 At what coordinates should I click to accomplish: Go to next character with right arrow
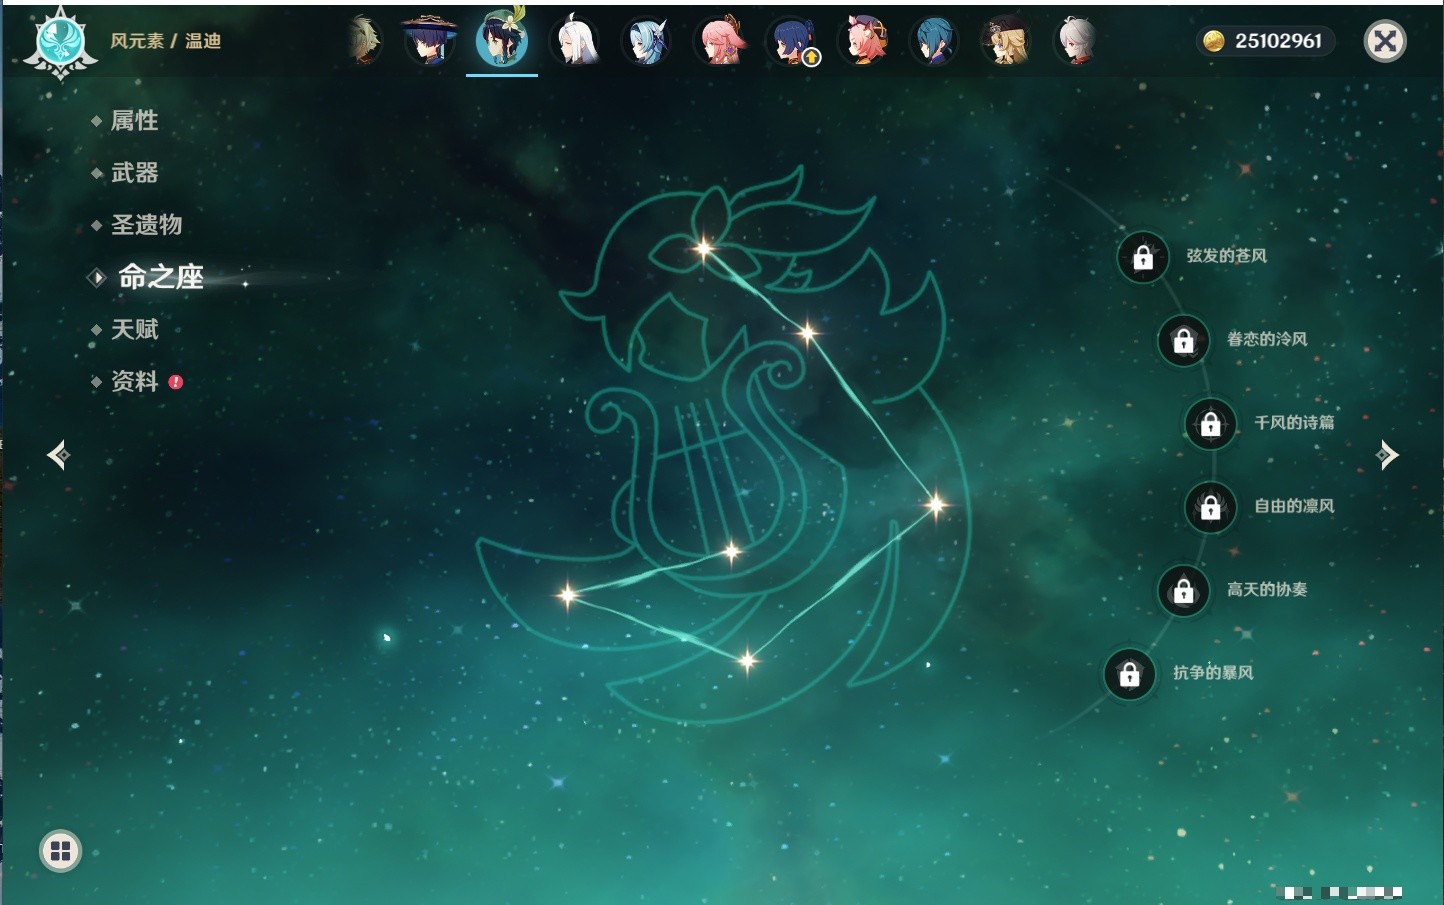tap(1387, 455)
